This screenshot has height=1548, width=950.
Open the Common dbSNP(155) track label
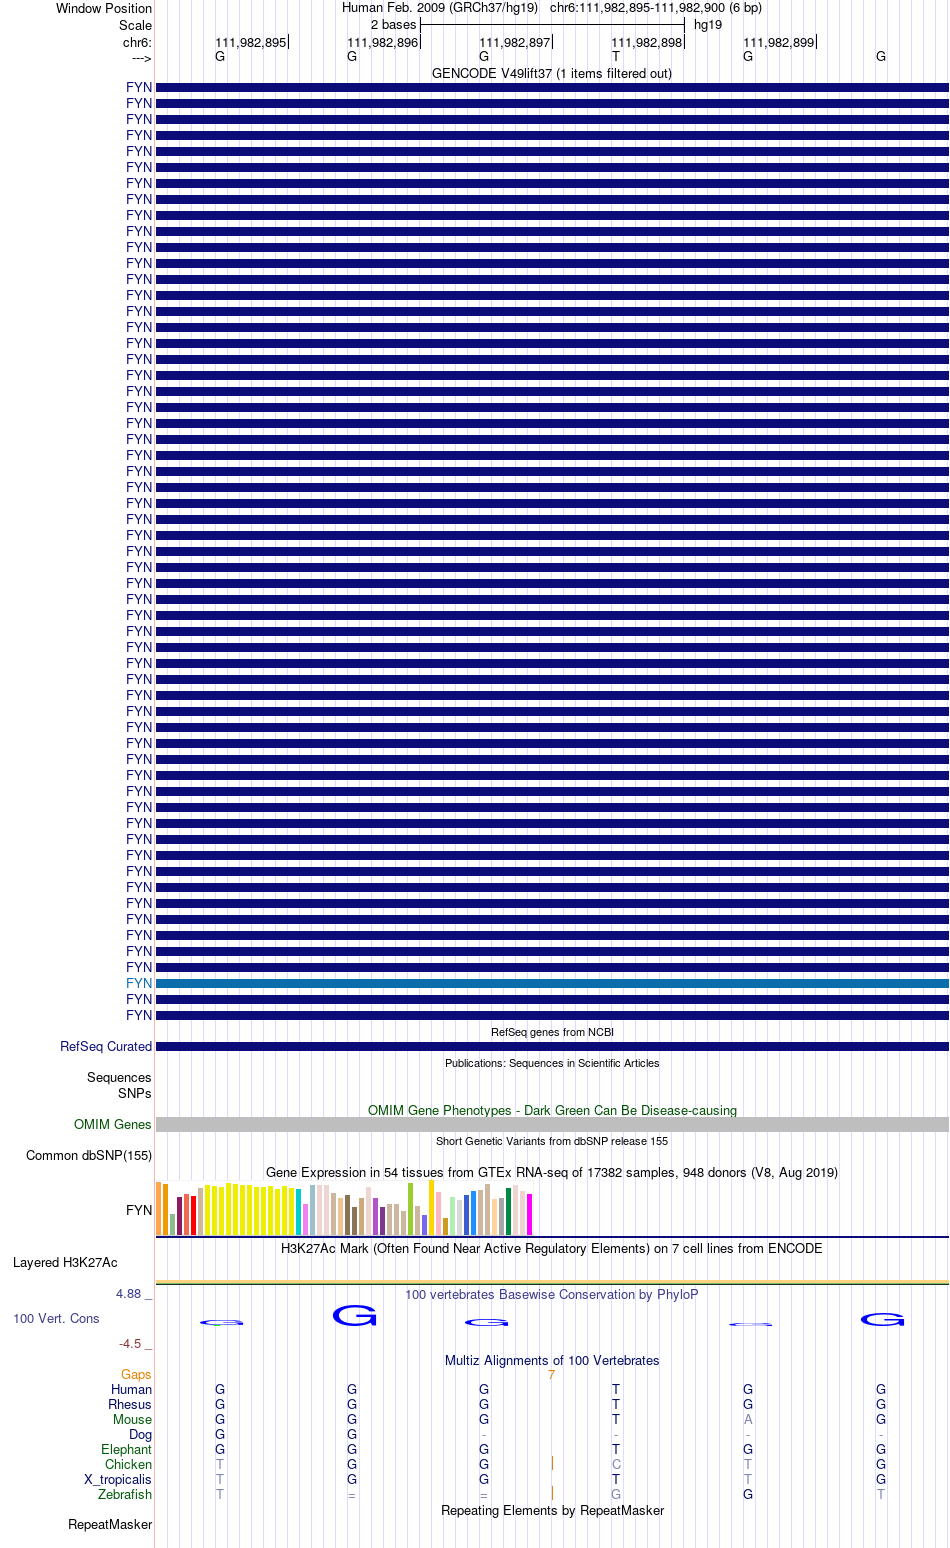click(x=89, y=1155)
